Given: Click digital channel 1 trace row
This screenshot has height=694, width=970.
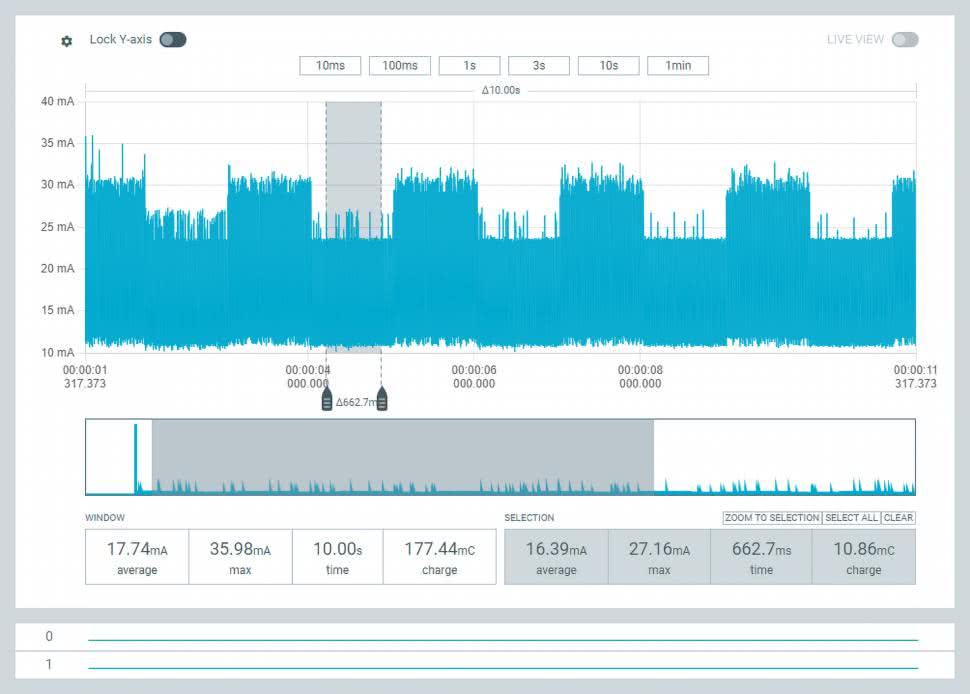Looking at the screenshot, I should [x=502, y=667].
